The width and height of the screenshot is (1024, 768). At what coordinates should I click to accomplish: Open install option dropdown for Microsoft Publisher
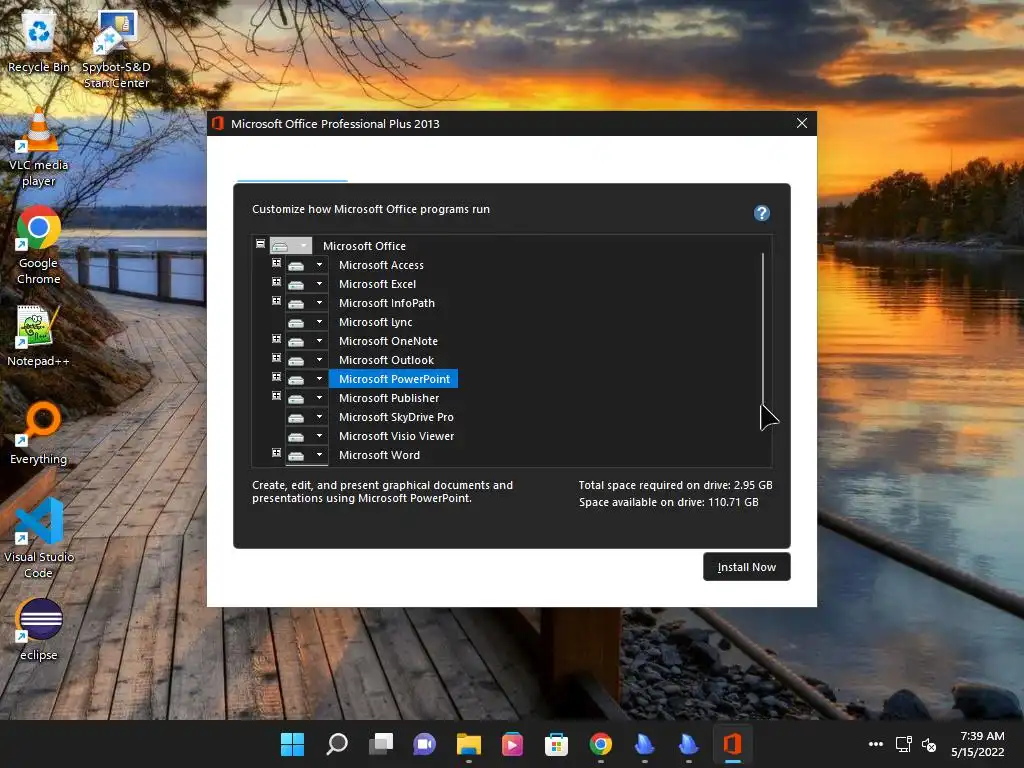307,398
